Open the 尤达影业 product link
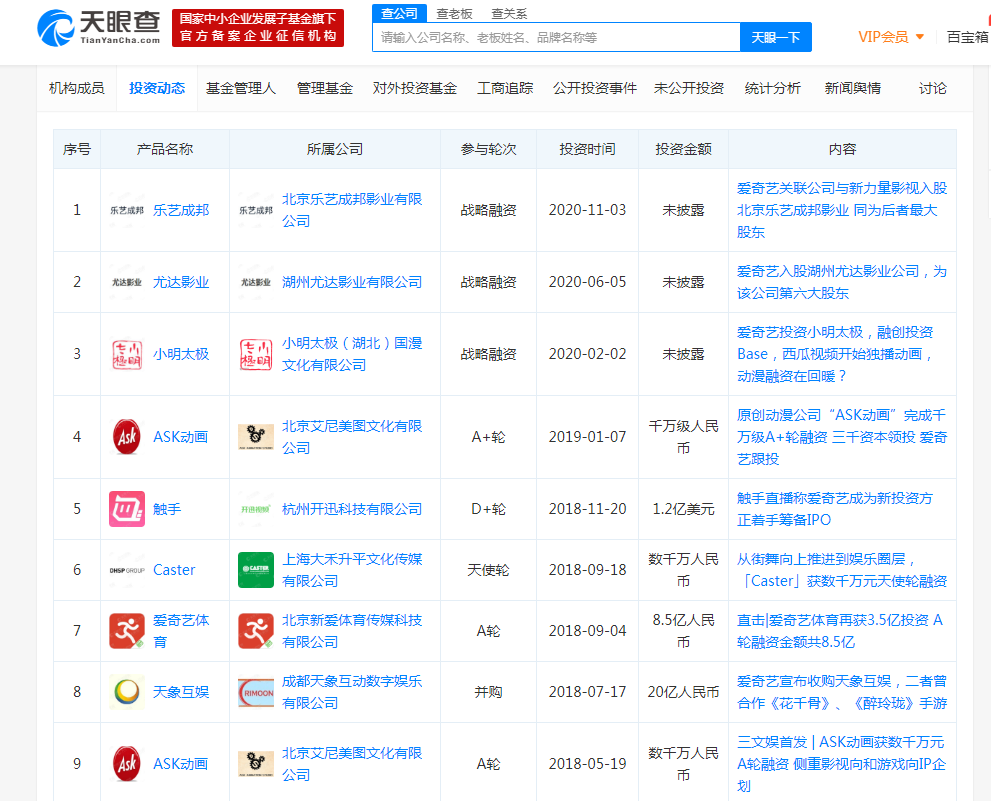This screenshot has width=991, height=801. (181, 282)
